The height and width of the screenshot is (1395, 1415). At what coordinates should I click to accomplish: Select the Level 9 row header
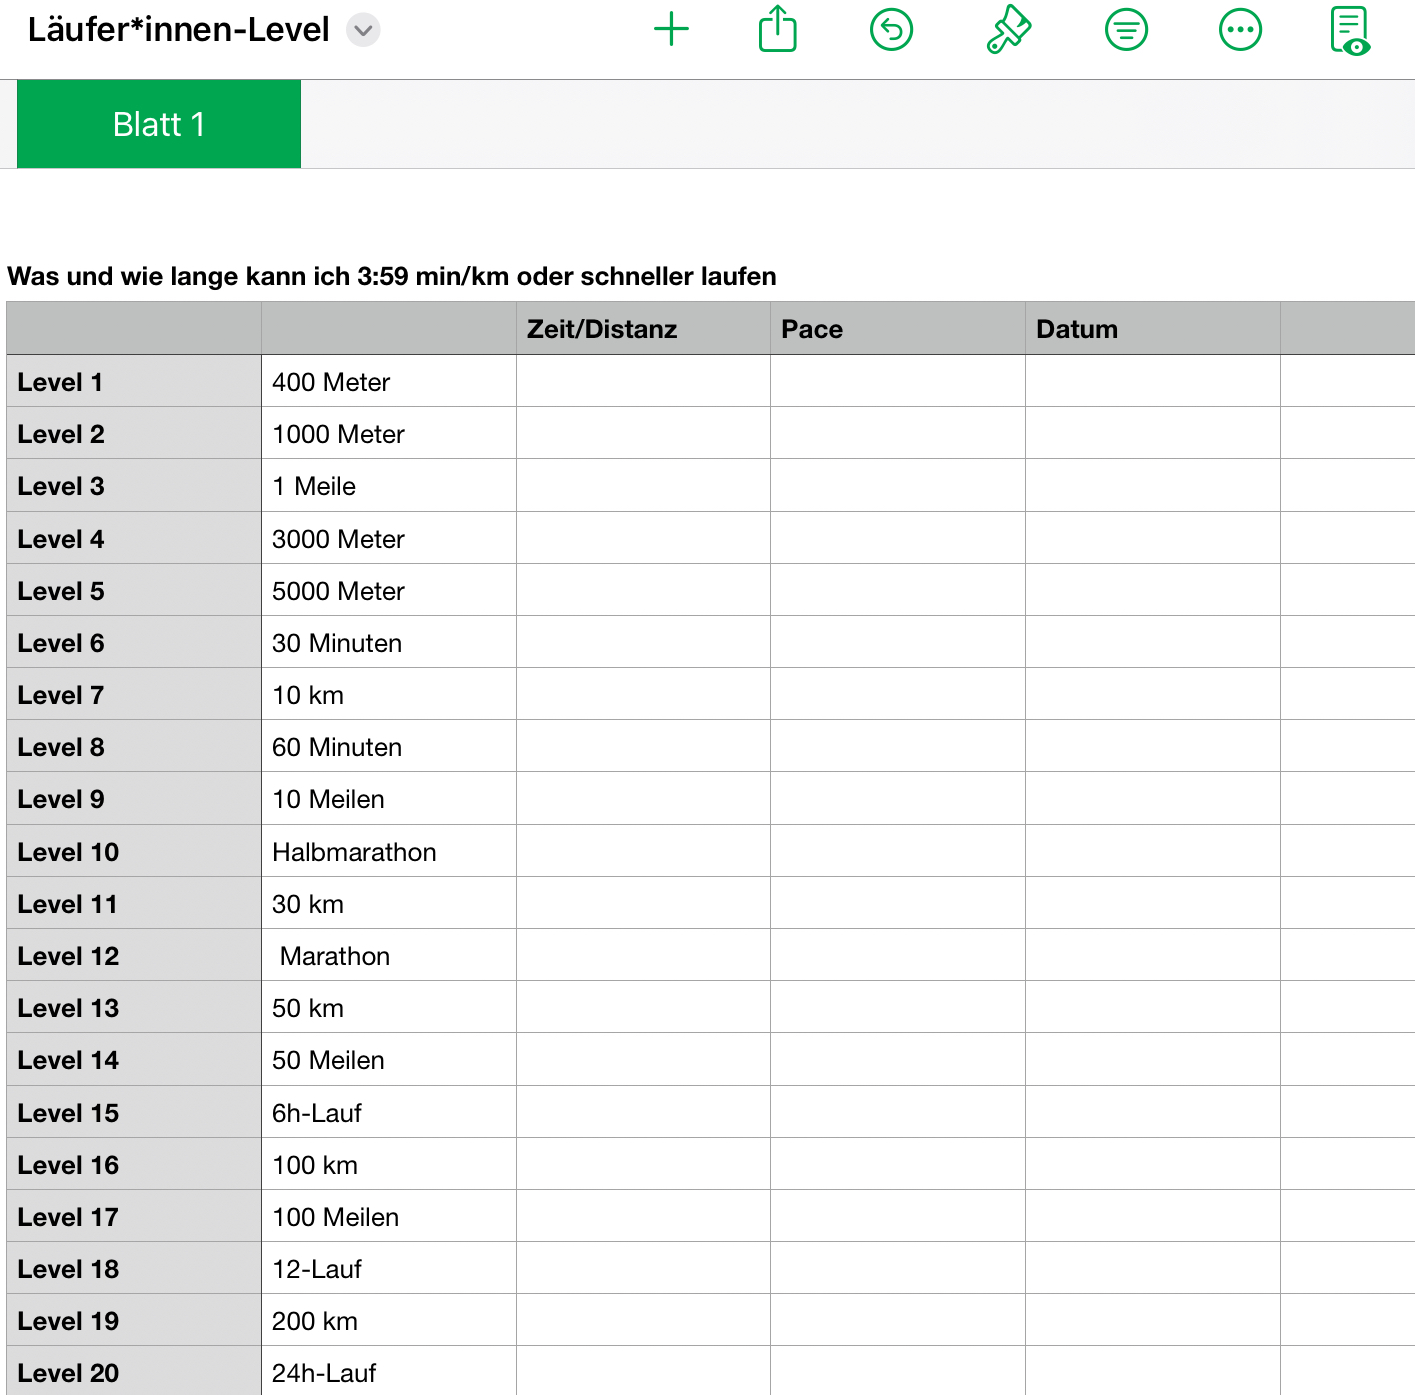click(134, 798)
